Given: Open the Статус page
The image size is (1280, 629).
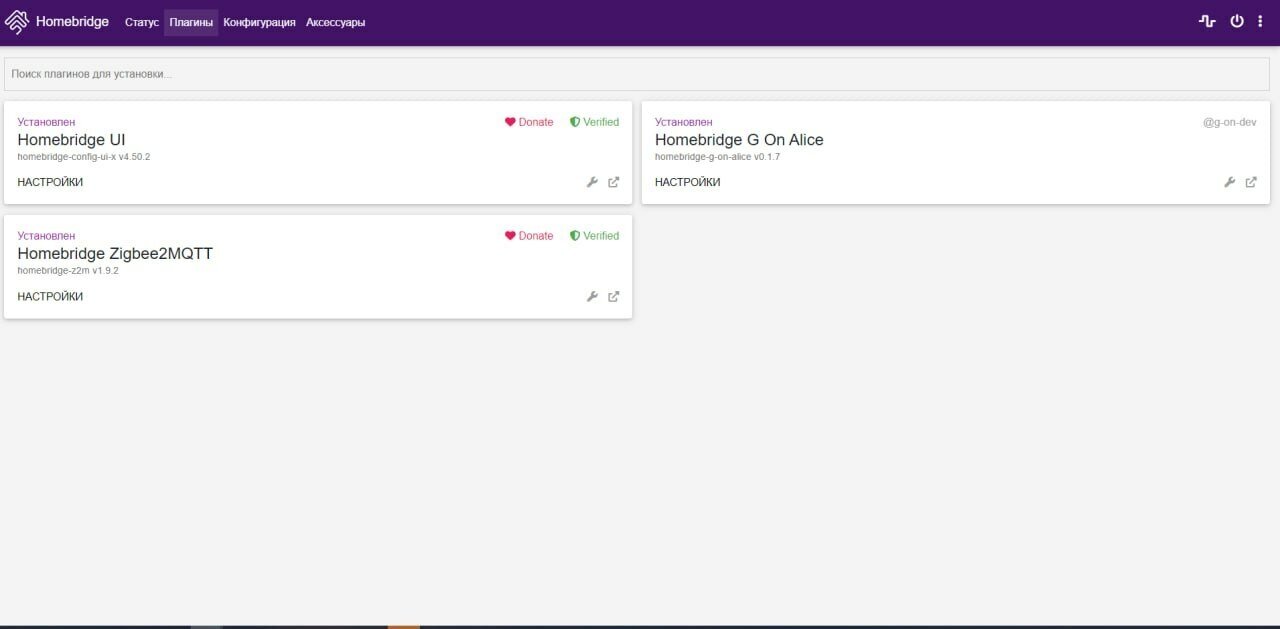Looking at the screenshot, I should coord(142,22).
